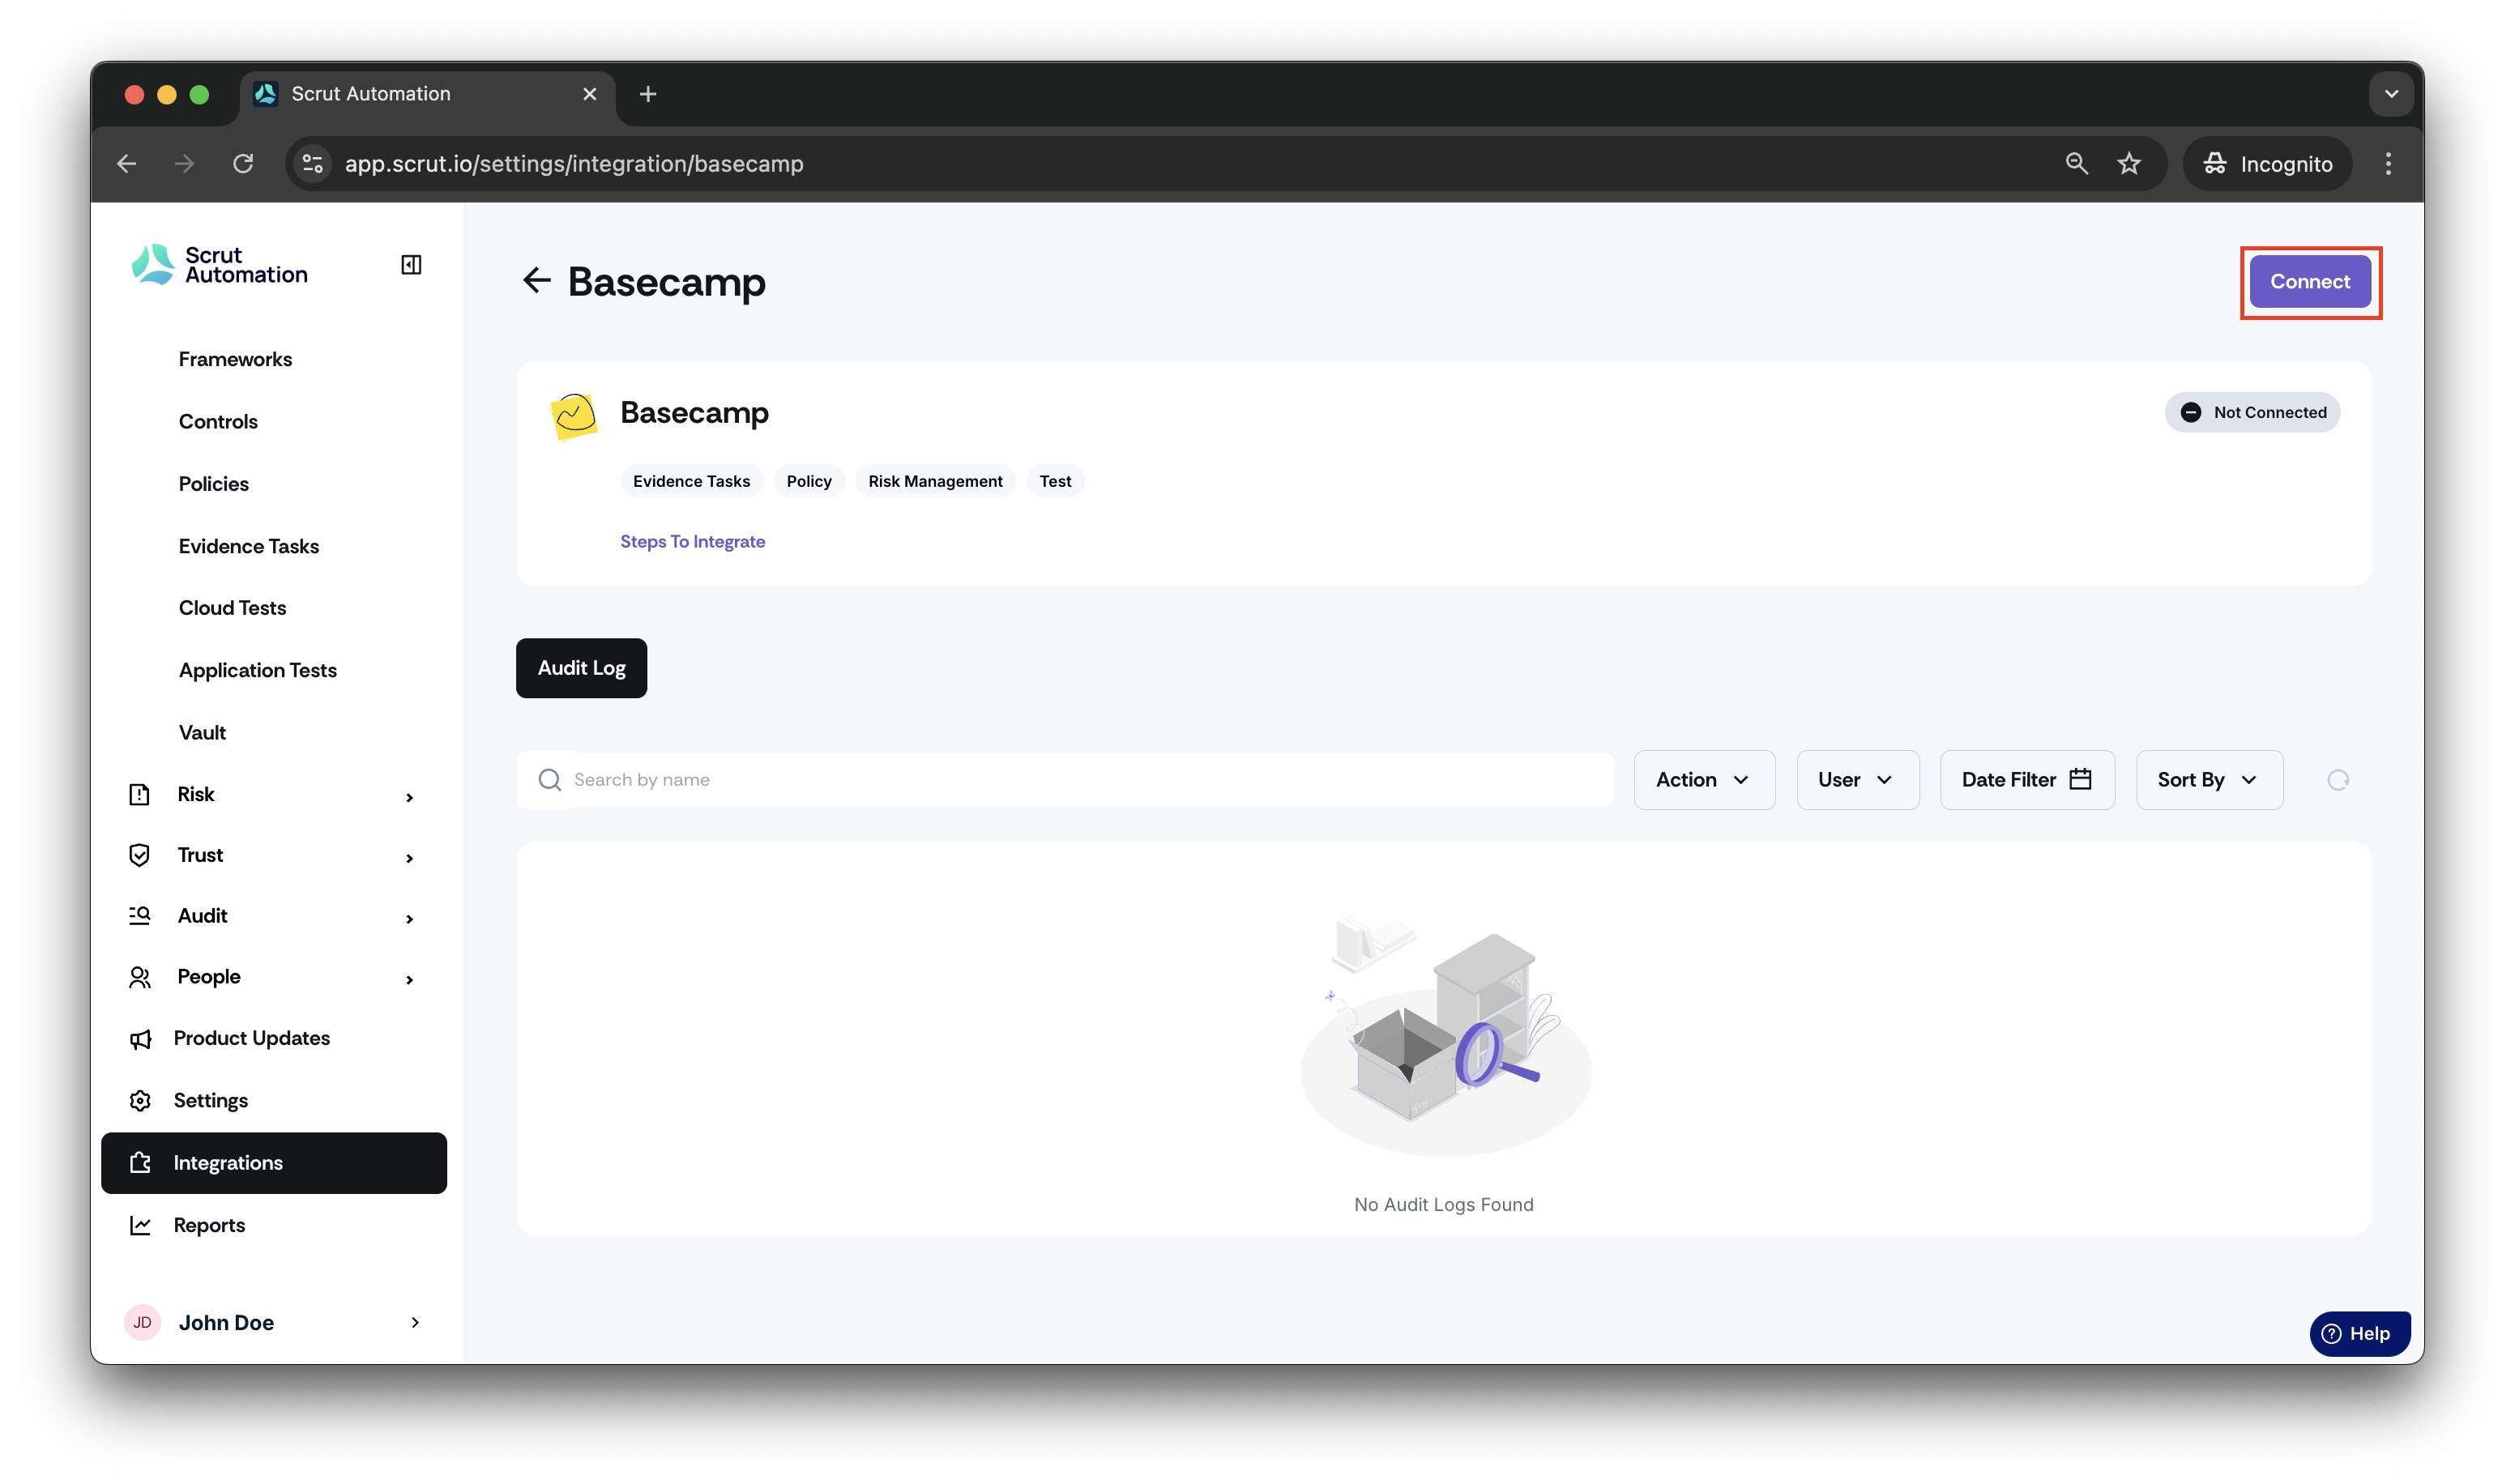Expand the People section in sidebar
The width and height of the screenshot is (2515, 1484).
tap(272, 977)
